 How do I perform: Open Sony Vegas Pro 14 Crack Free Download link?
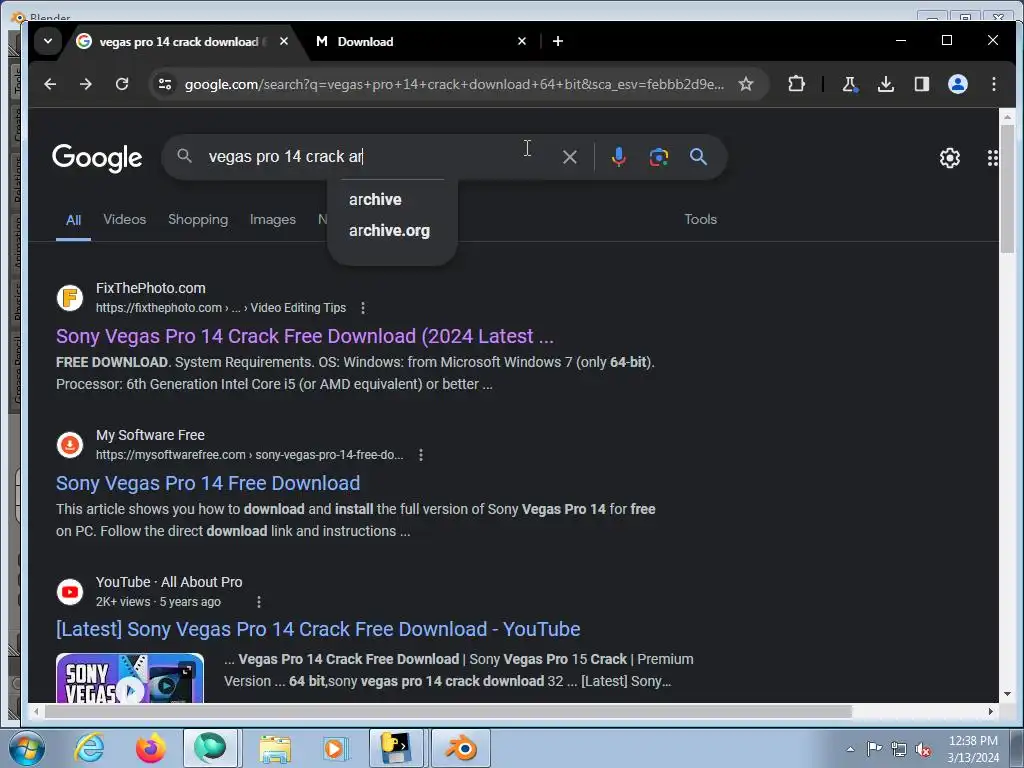(304, 336)
